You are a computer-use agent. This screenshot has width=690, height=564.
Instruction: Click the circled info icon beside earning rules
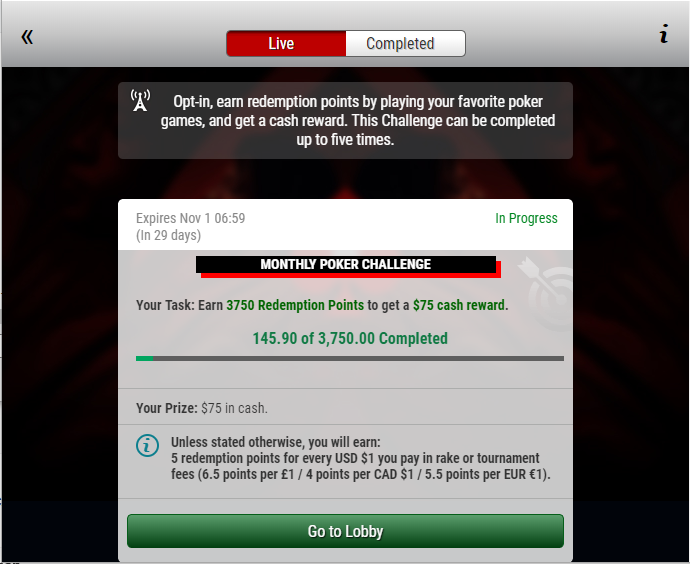147,446
